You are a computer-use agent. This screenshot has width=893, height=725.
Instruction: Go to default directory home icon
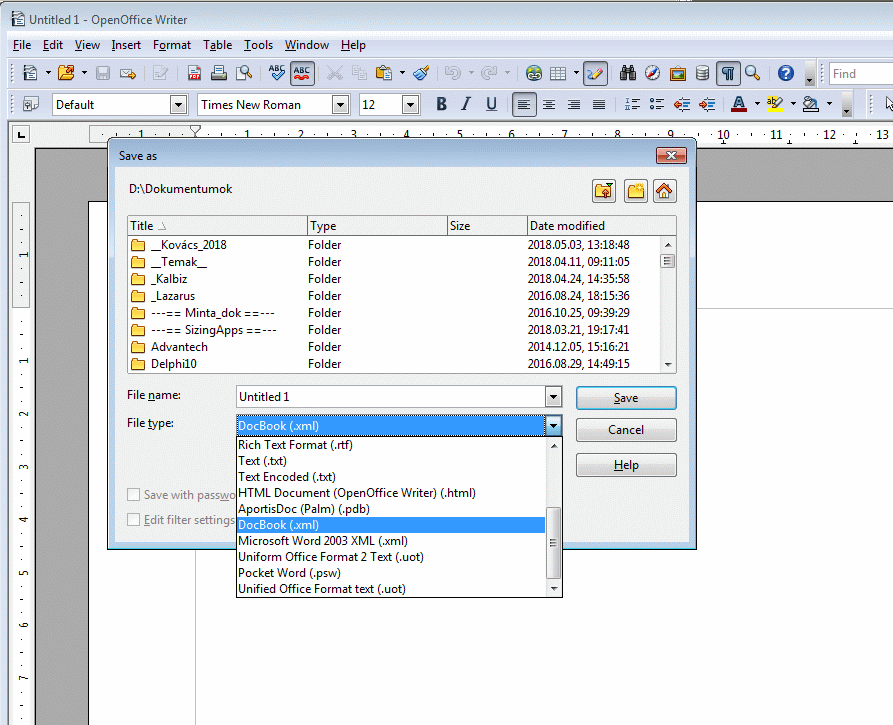click(x=664, y=191)
